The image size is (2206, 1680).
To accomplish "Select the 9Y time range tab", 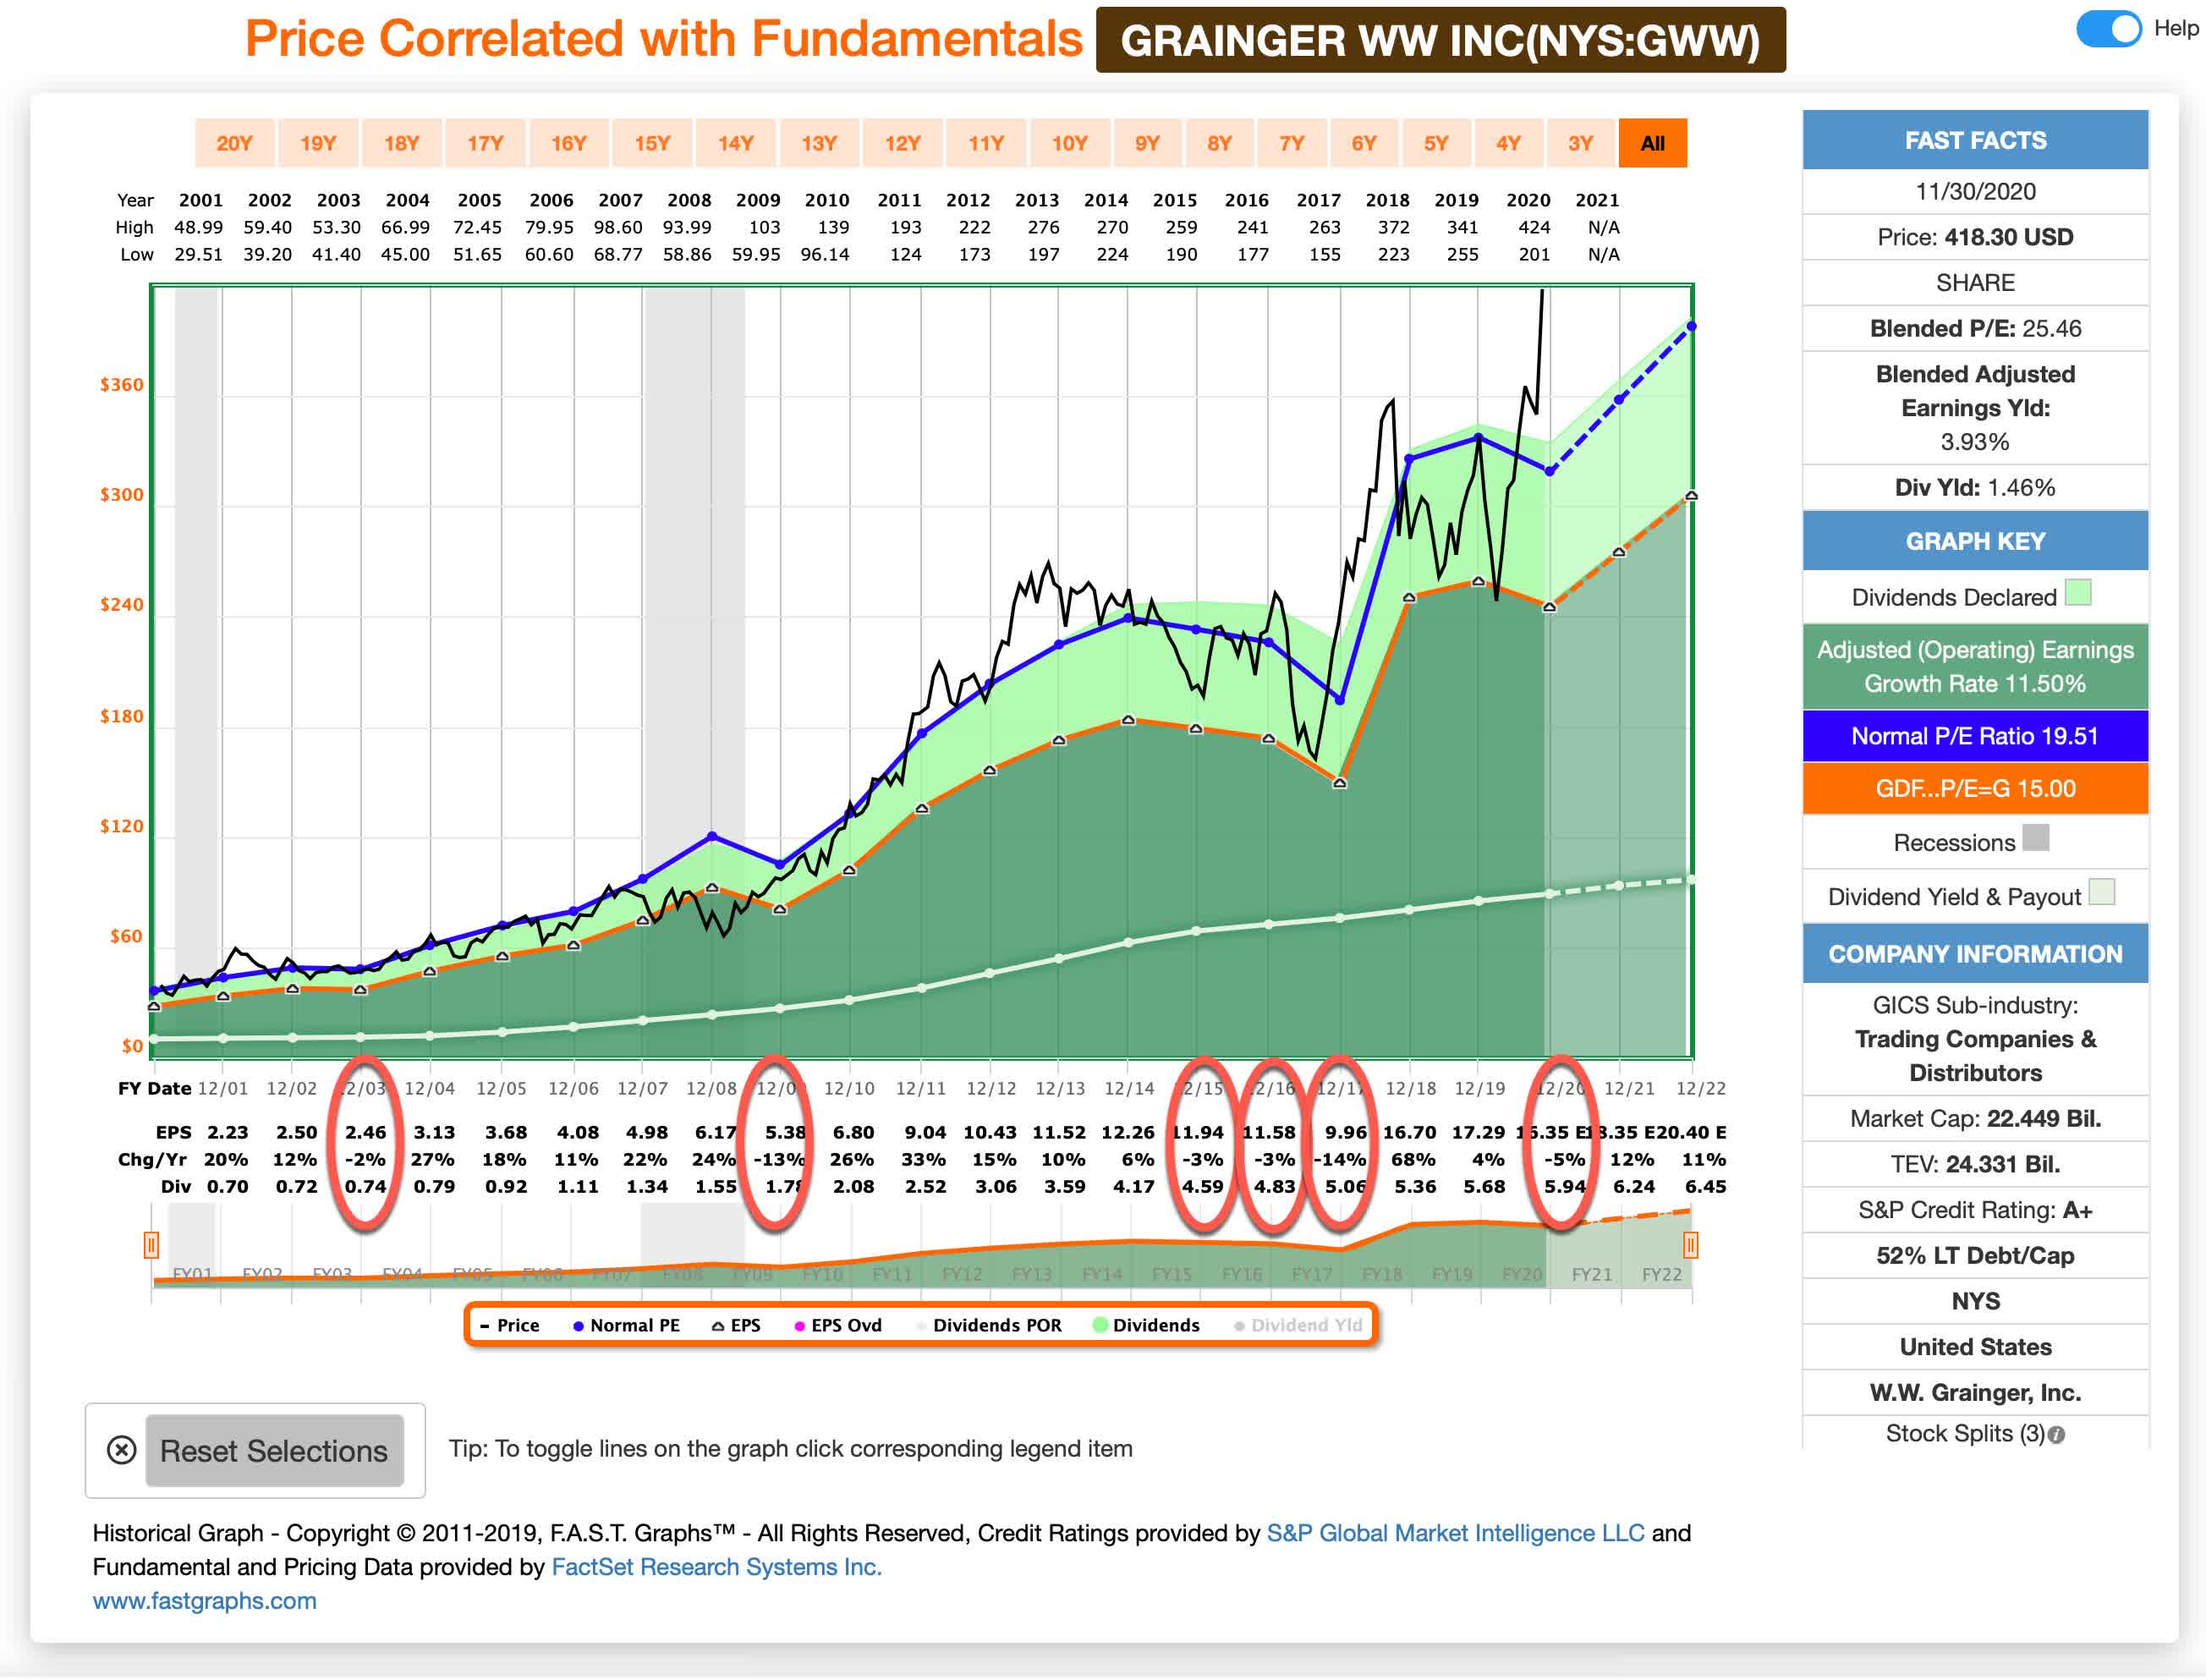I will point(1147,143).
